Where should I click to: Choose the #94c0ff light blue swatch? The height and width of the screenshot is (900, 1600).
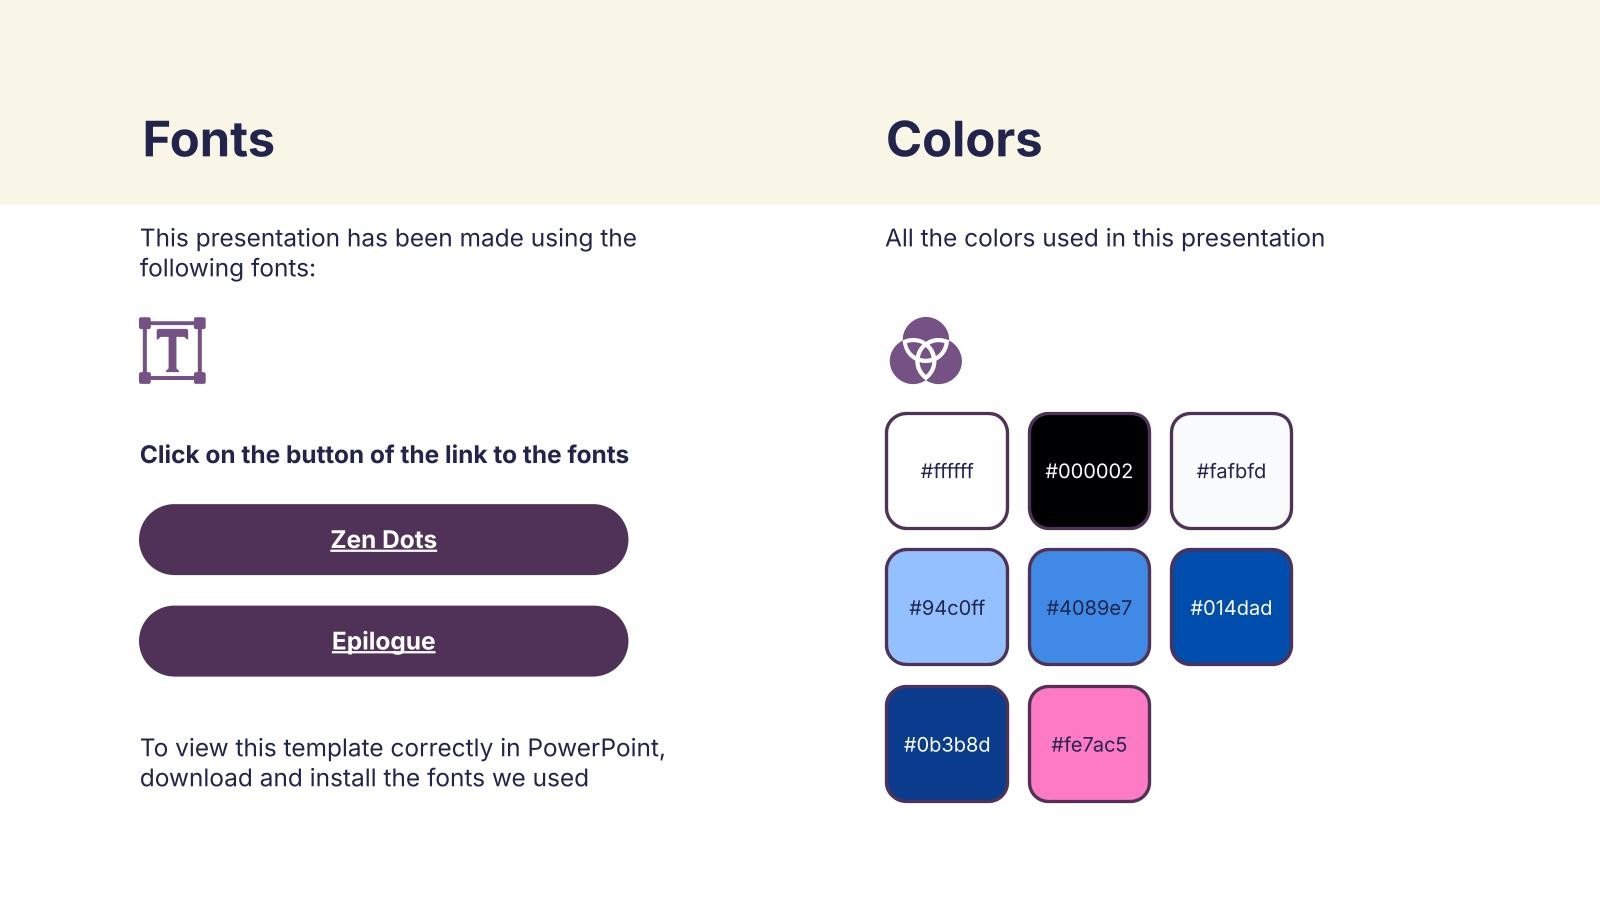946,607
